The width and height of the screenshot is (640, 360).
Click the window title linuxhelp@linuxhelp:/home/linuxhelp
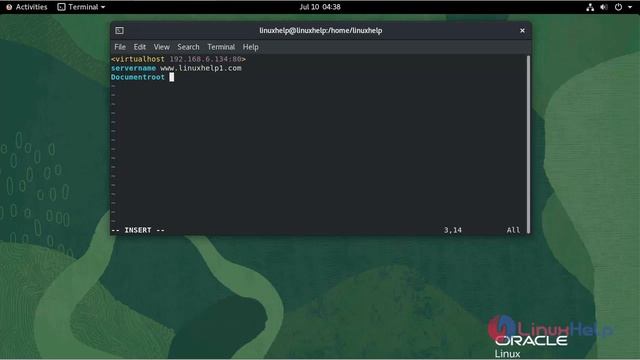coord(321,31)
